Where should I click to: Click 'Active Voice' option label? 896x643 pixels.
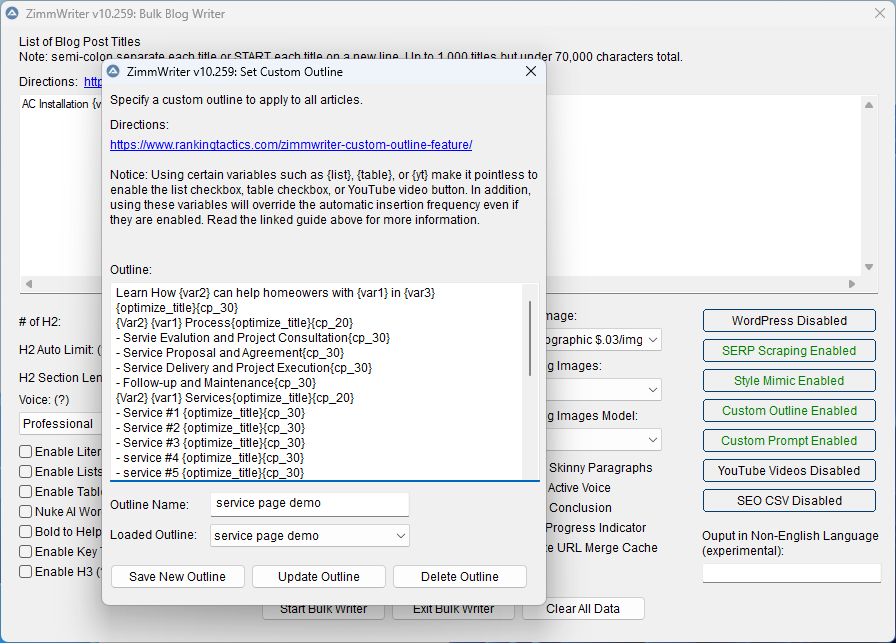pos(579,488)
